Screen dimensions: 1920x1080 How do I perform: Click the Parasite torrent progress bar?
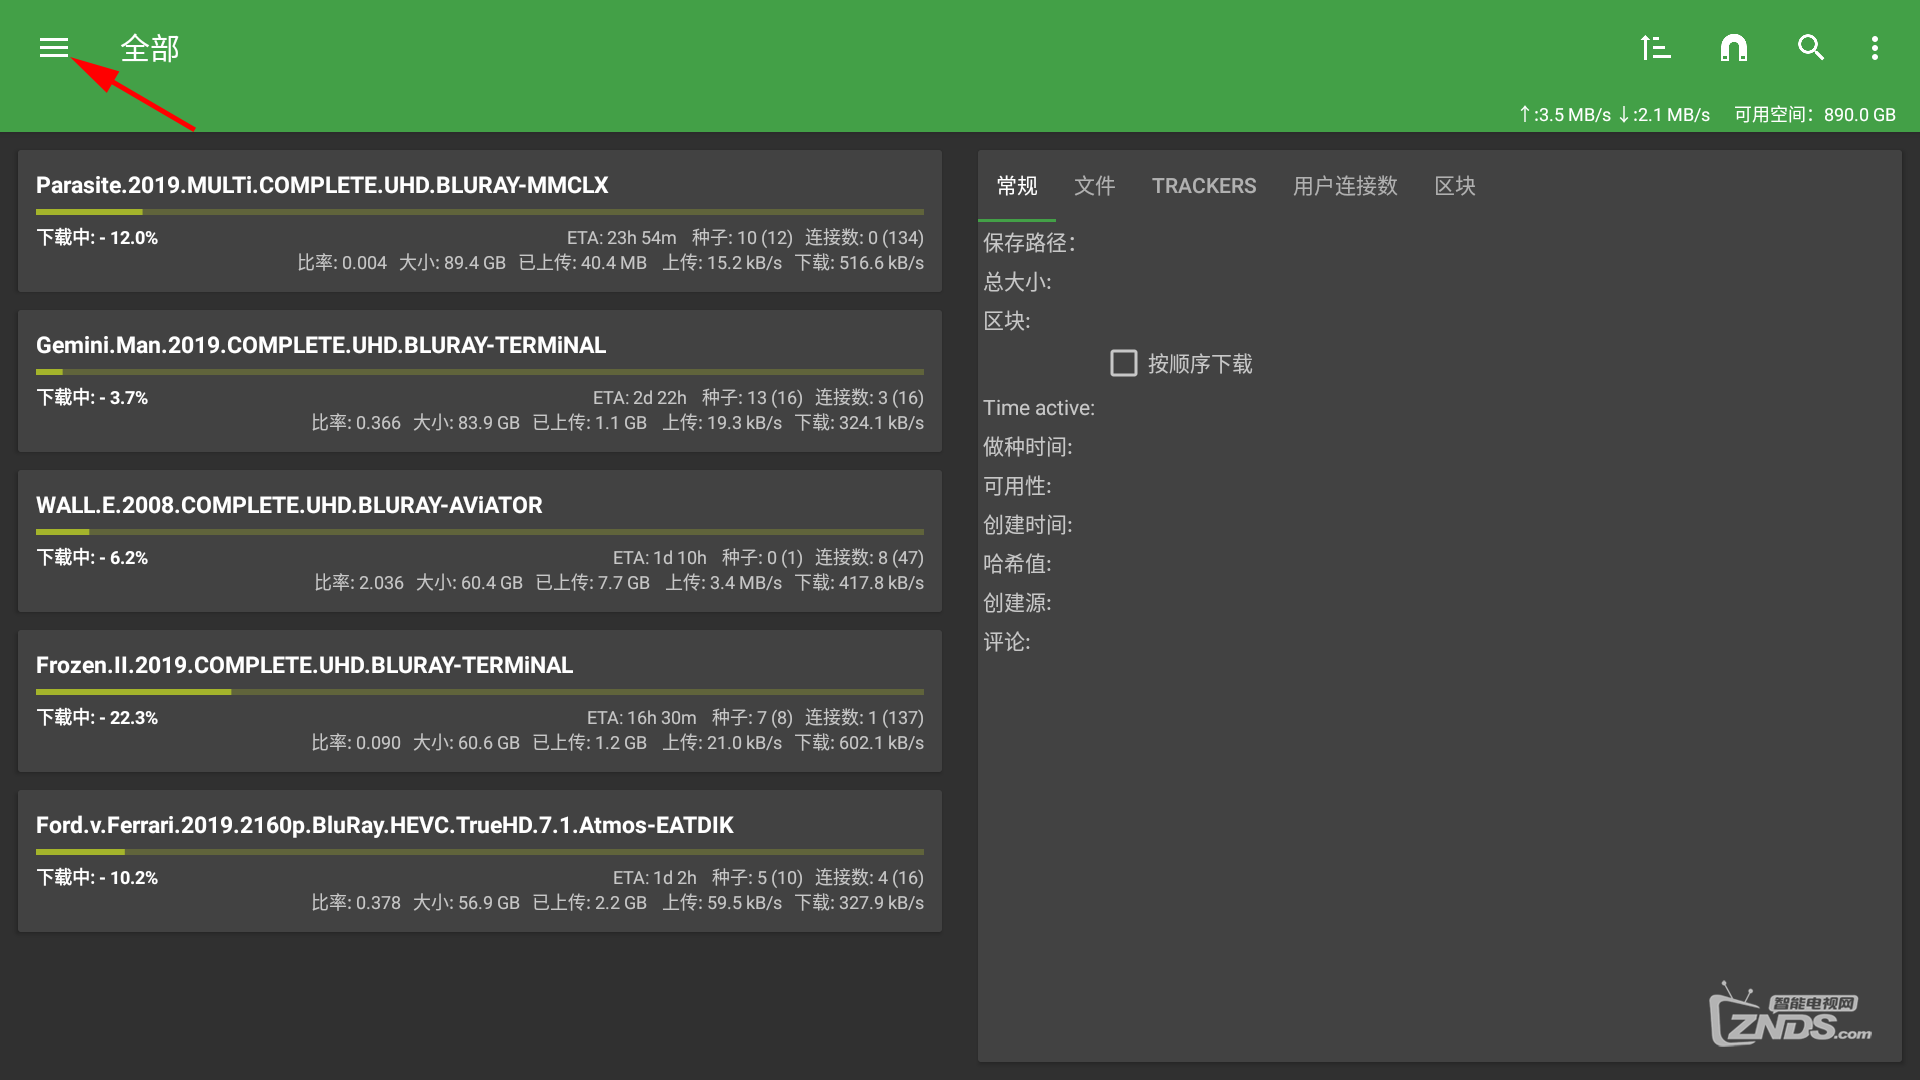(480, 212)
